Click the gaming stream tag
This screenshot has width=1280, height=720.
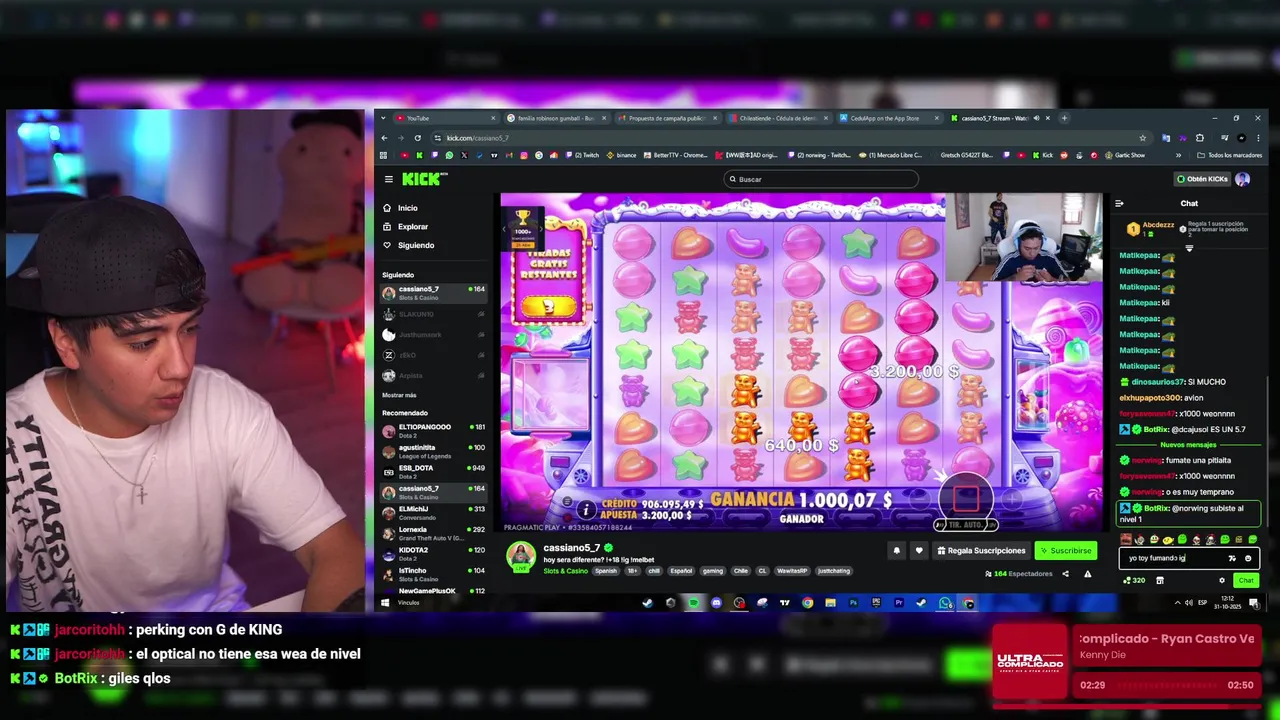point(712,571)
